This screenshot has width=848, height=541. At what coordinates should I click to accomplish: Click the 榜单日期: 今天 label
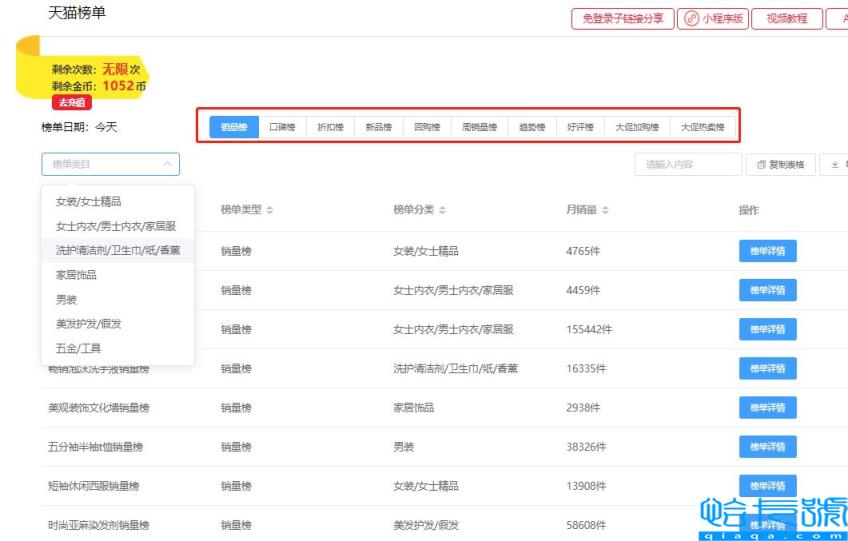click(x=79, y=127)
